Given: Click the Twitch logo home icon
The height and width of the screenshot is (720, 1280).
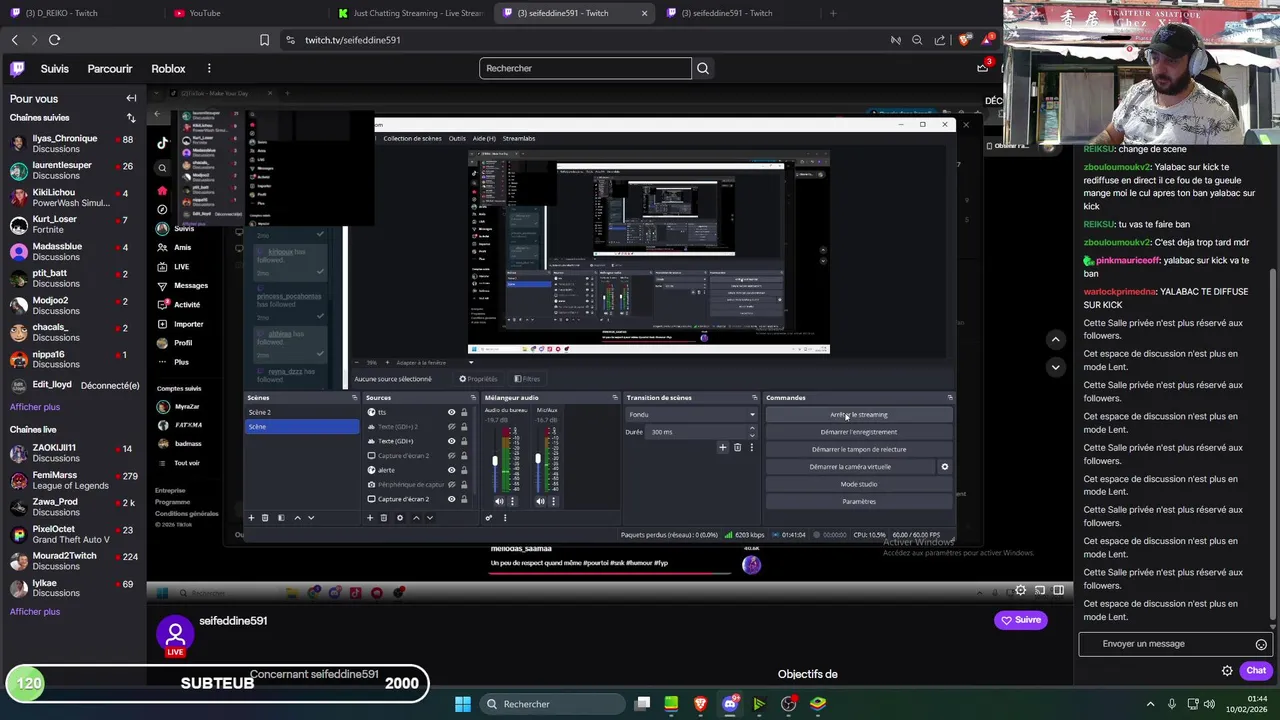Looking at the screenshot, I should point(17,68).
